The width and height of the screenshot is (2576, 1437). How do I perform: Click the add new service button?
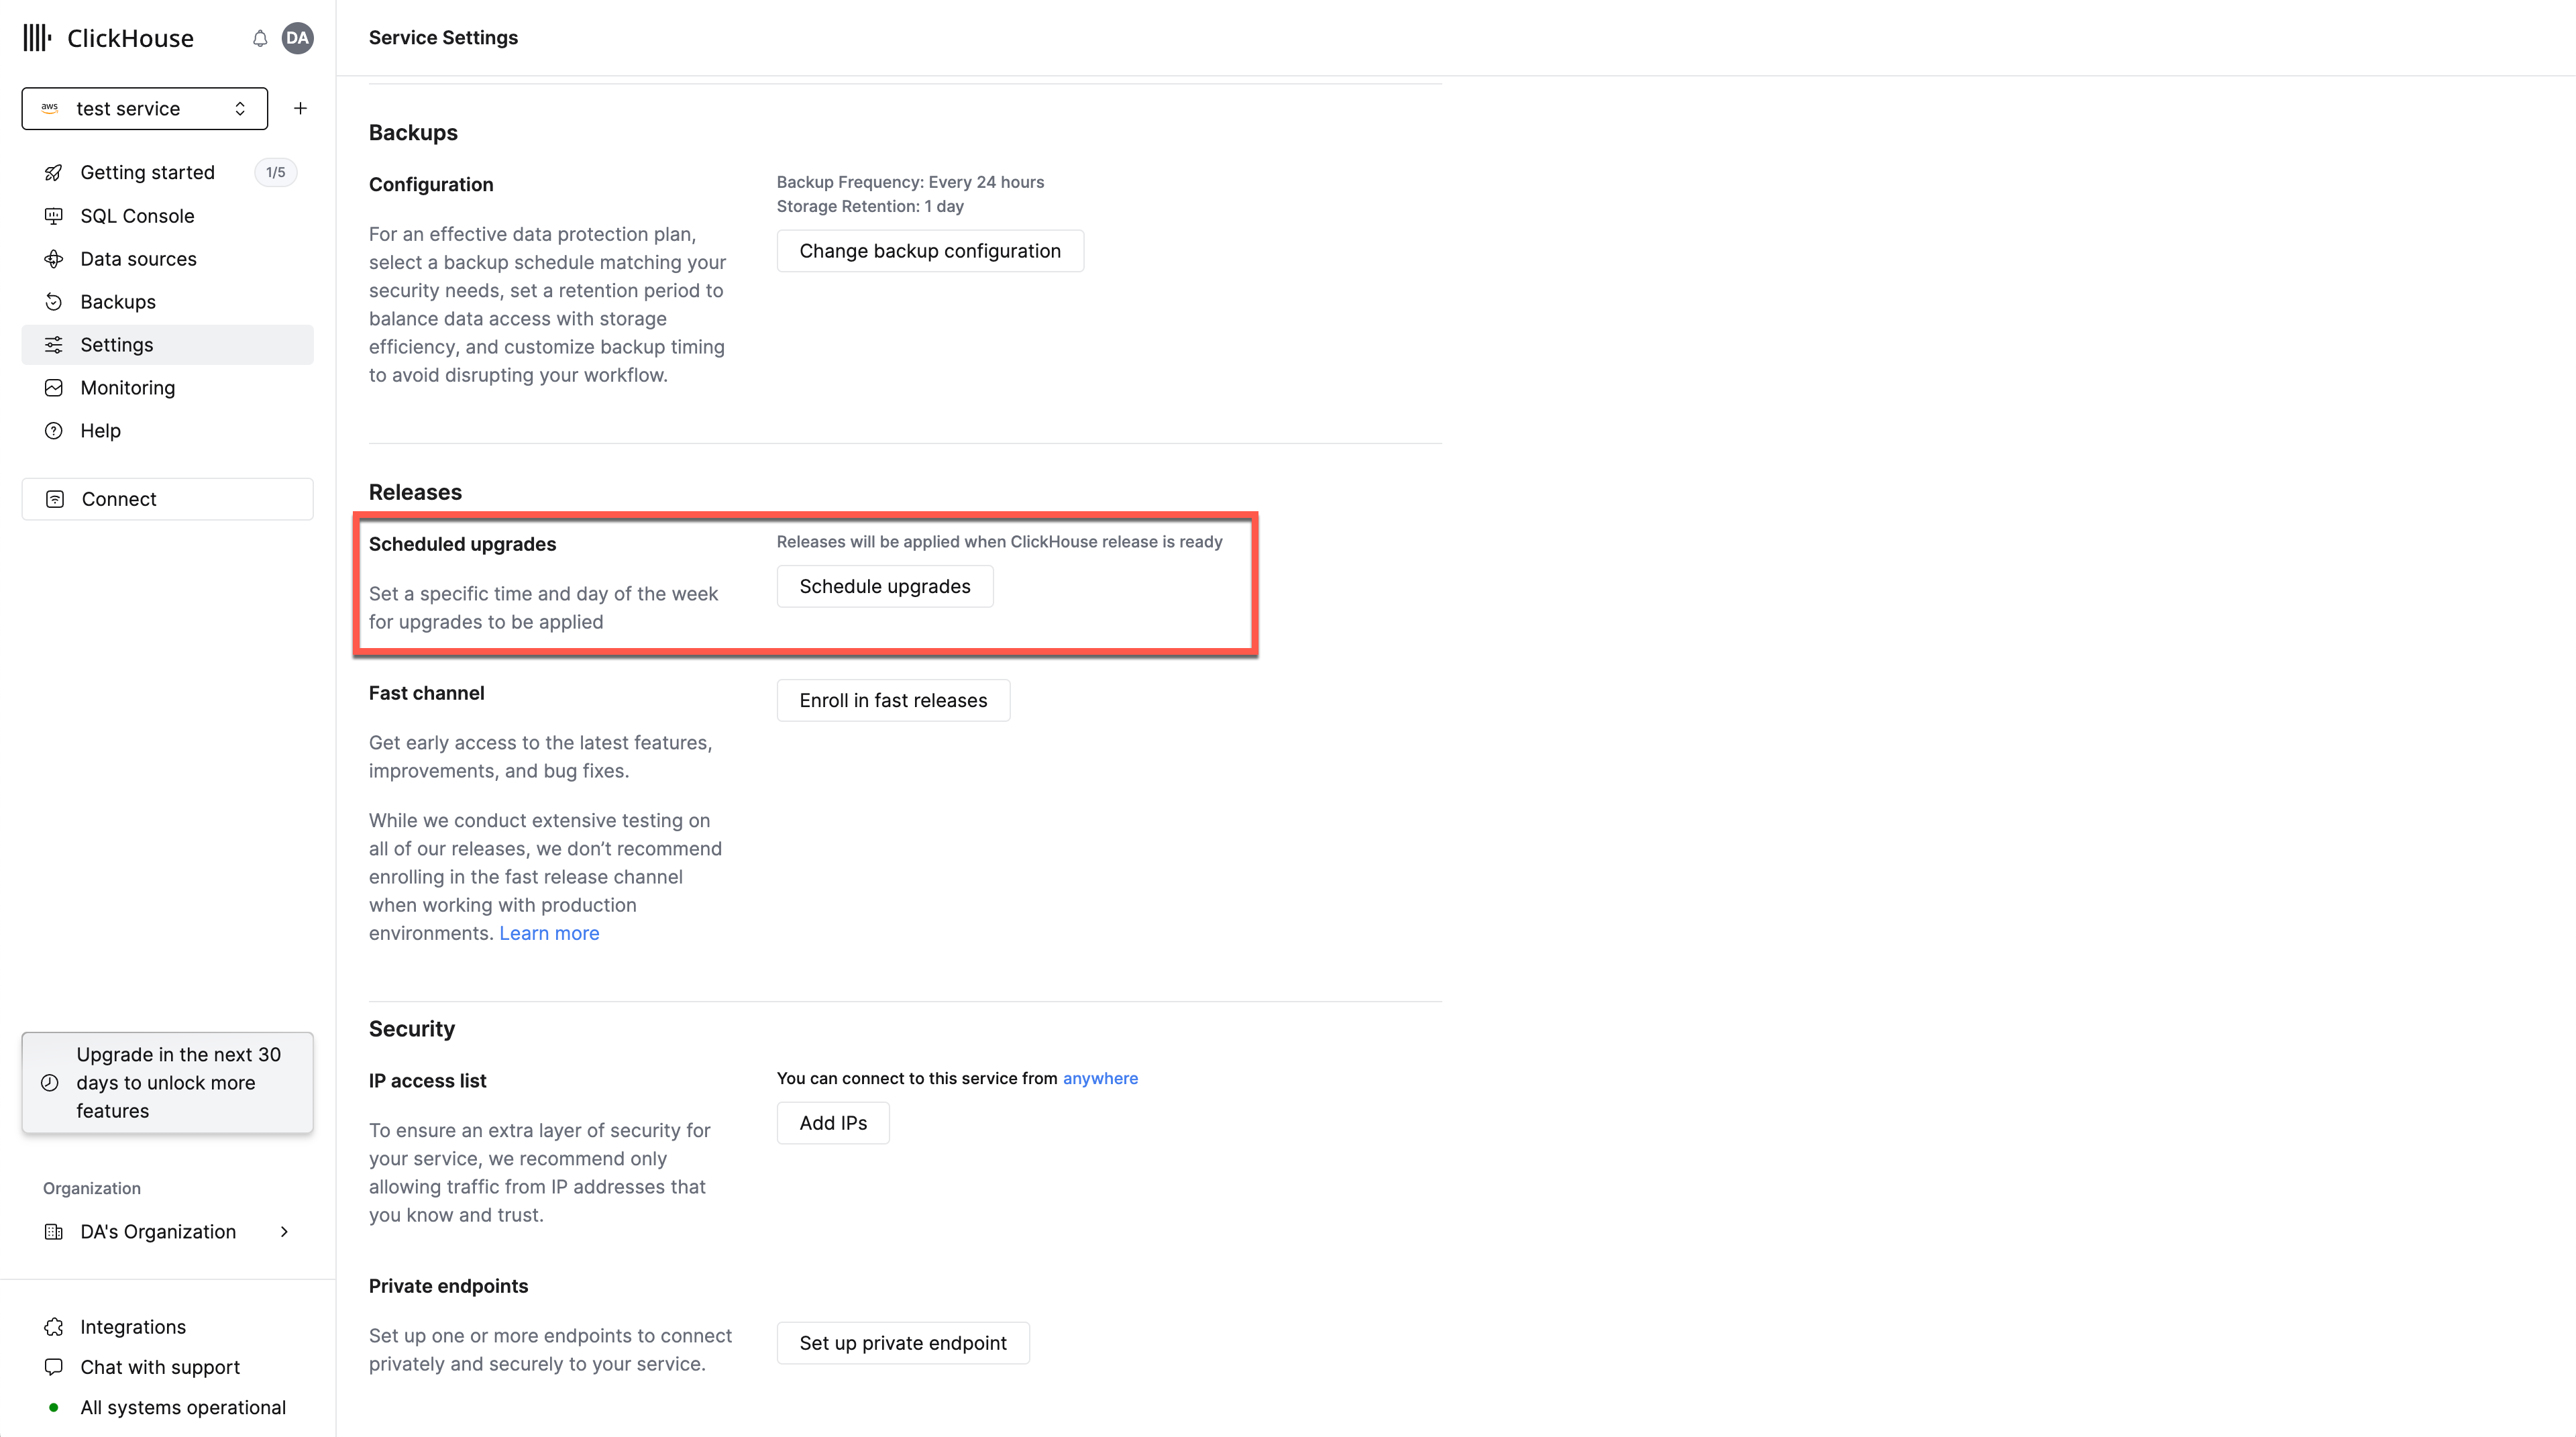coord(299,108)
